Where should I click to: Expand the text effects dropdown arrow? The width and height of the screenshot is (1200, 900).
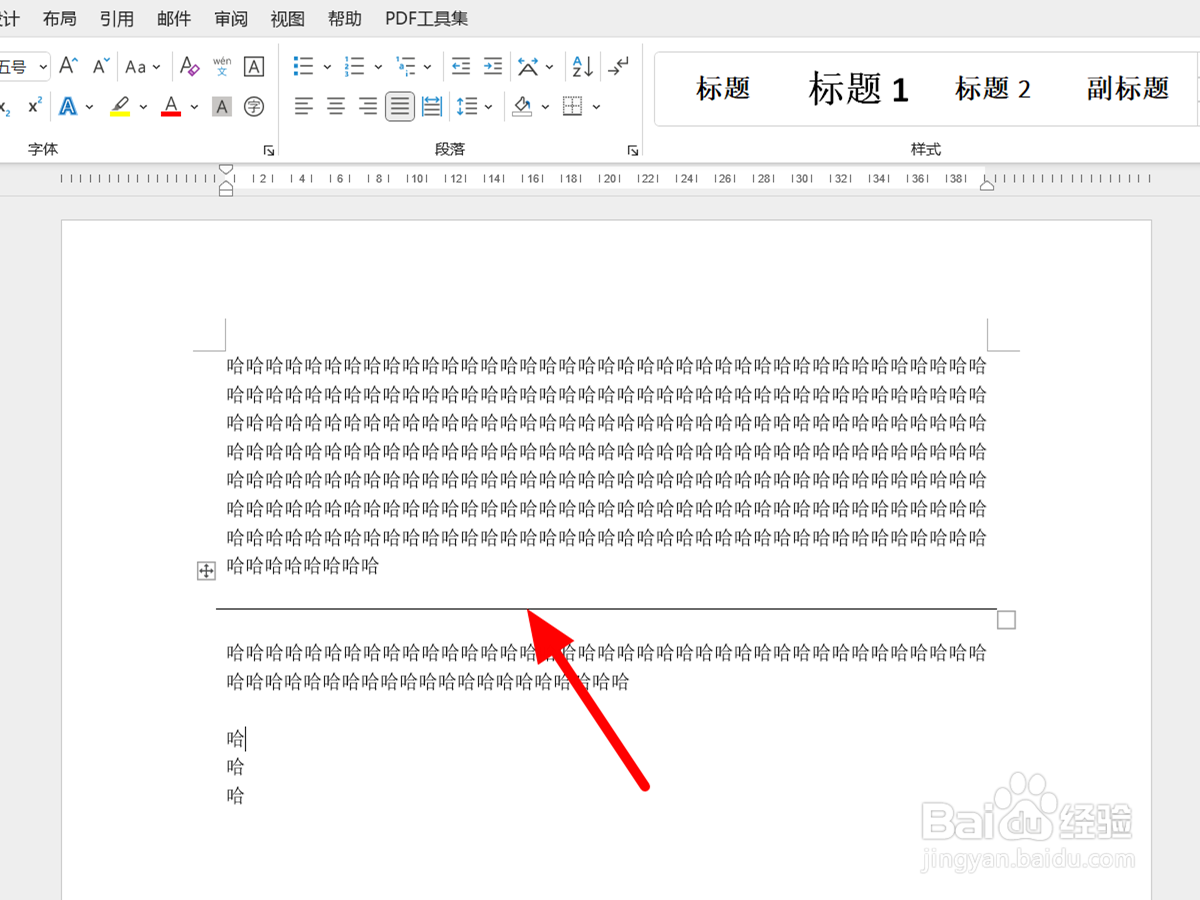(90, 107)
